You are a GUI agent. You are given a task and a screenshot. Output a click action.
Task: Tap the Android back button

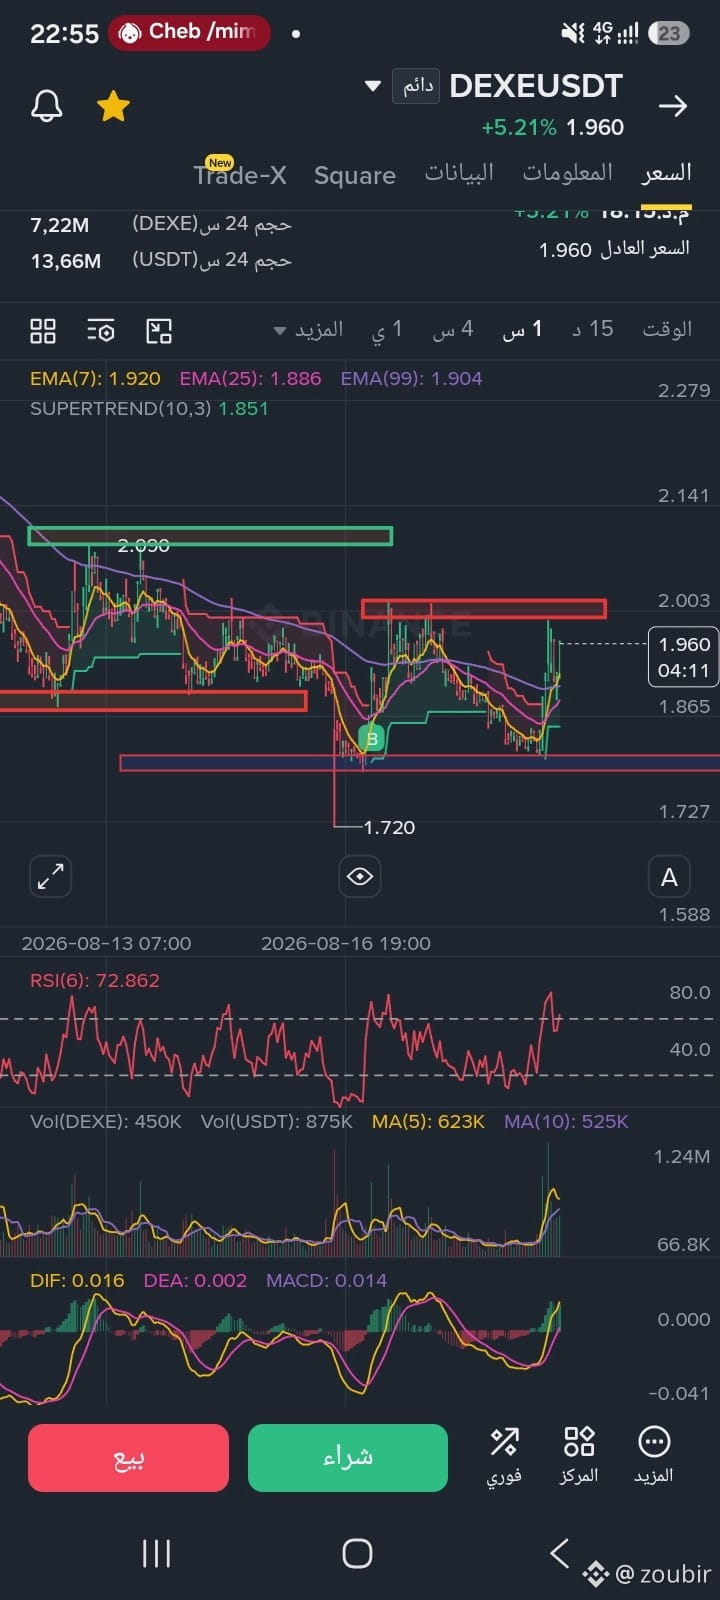560,1553
